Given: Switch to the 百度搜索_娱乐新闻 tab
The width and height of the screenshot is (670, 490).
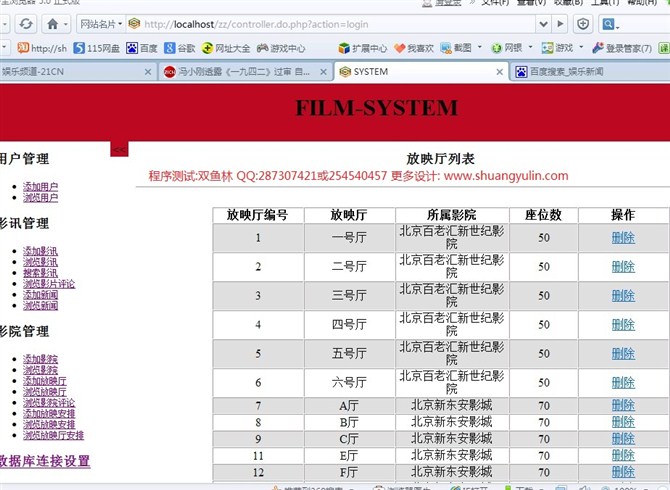Looking at the screenshot, I should pos(590,72).
